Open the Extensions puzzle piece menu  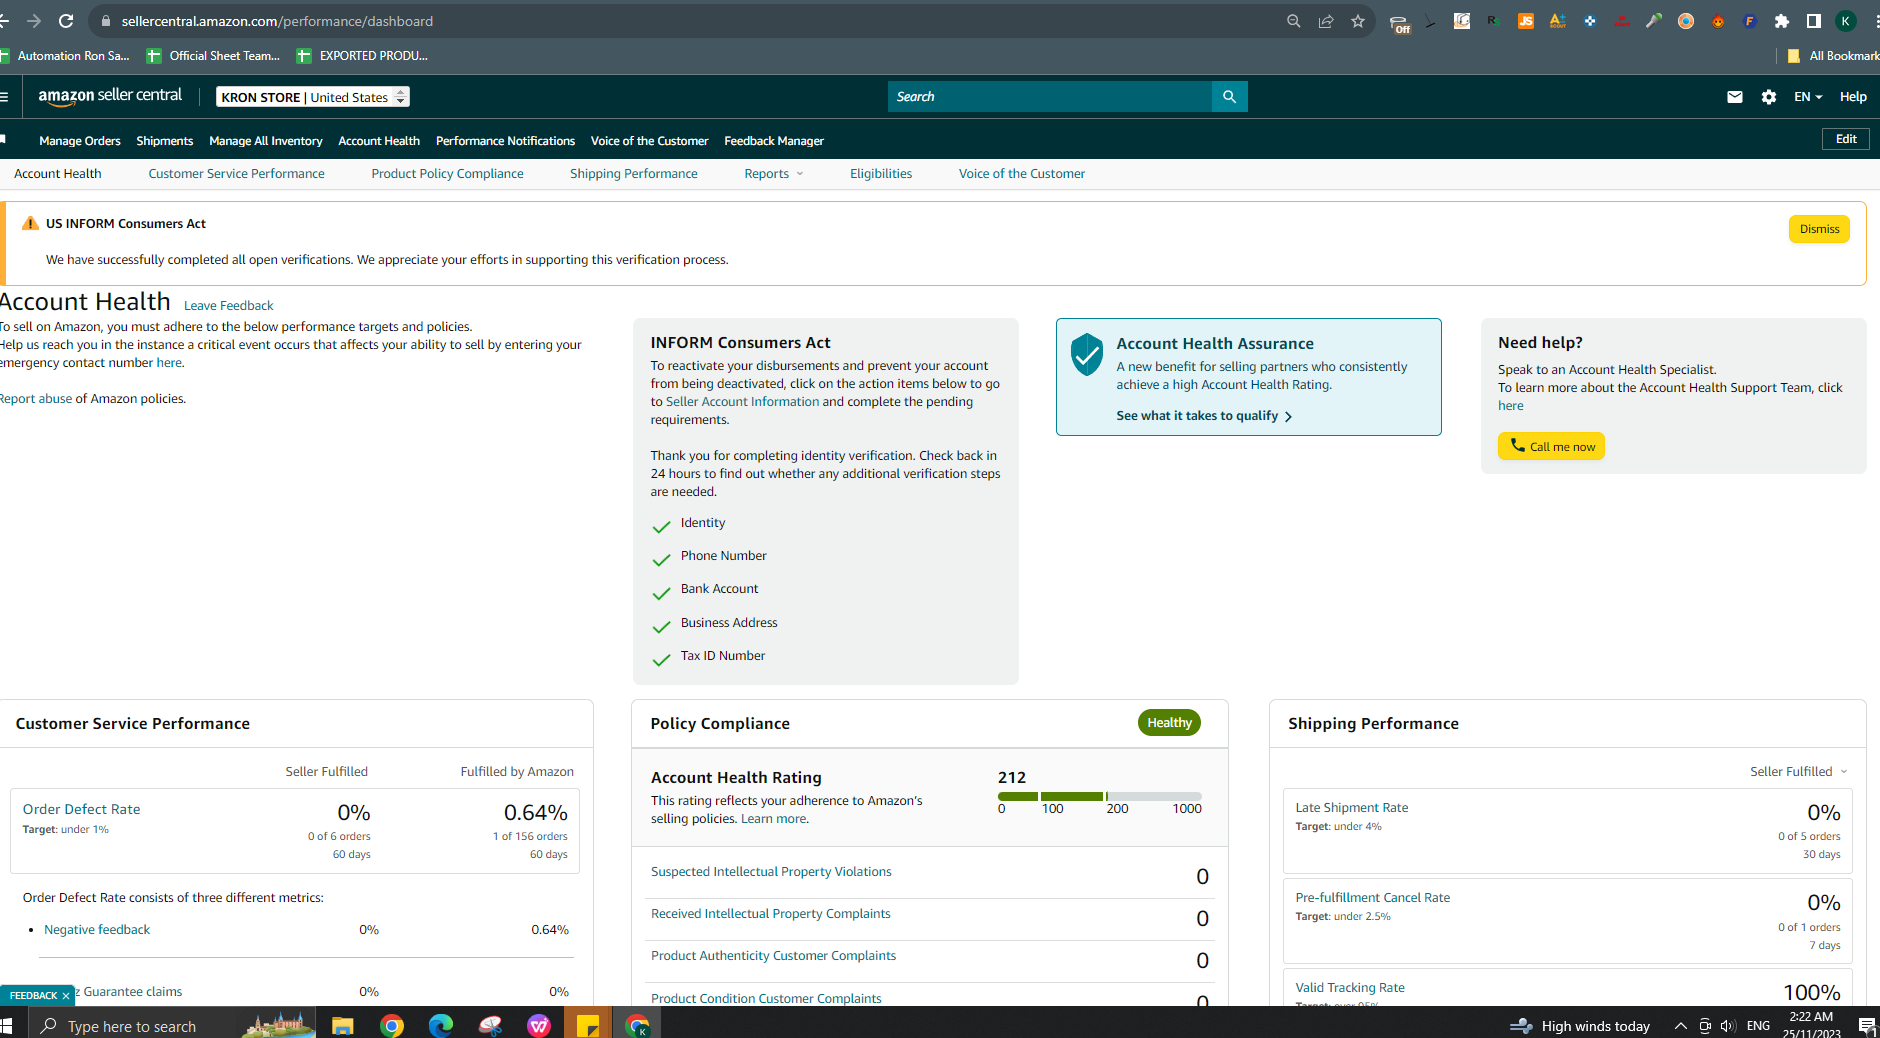1781,21
